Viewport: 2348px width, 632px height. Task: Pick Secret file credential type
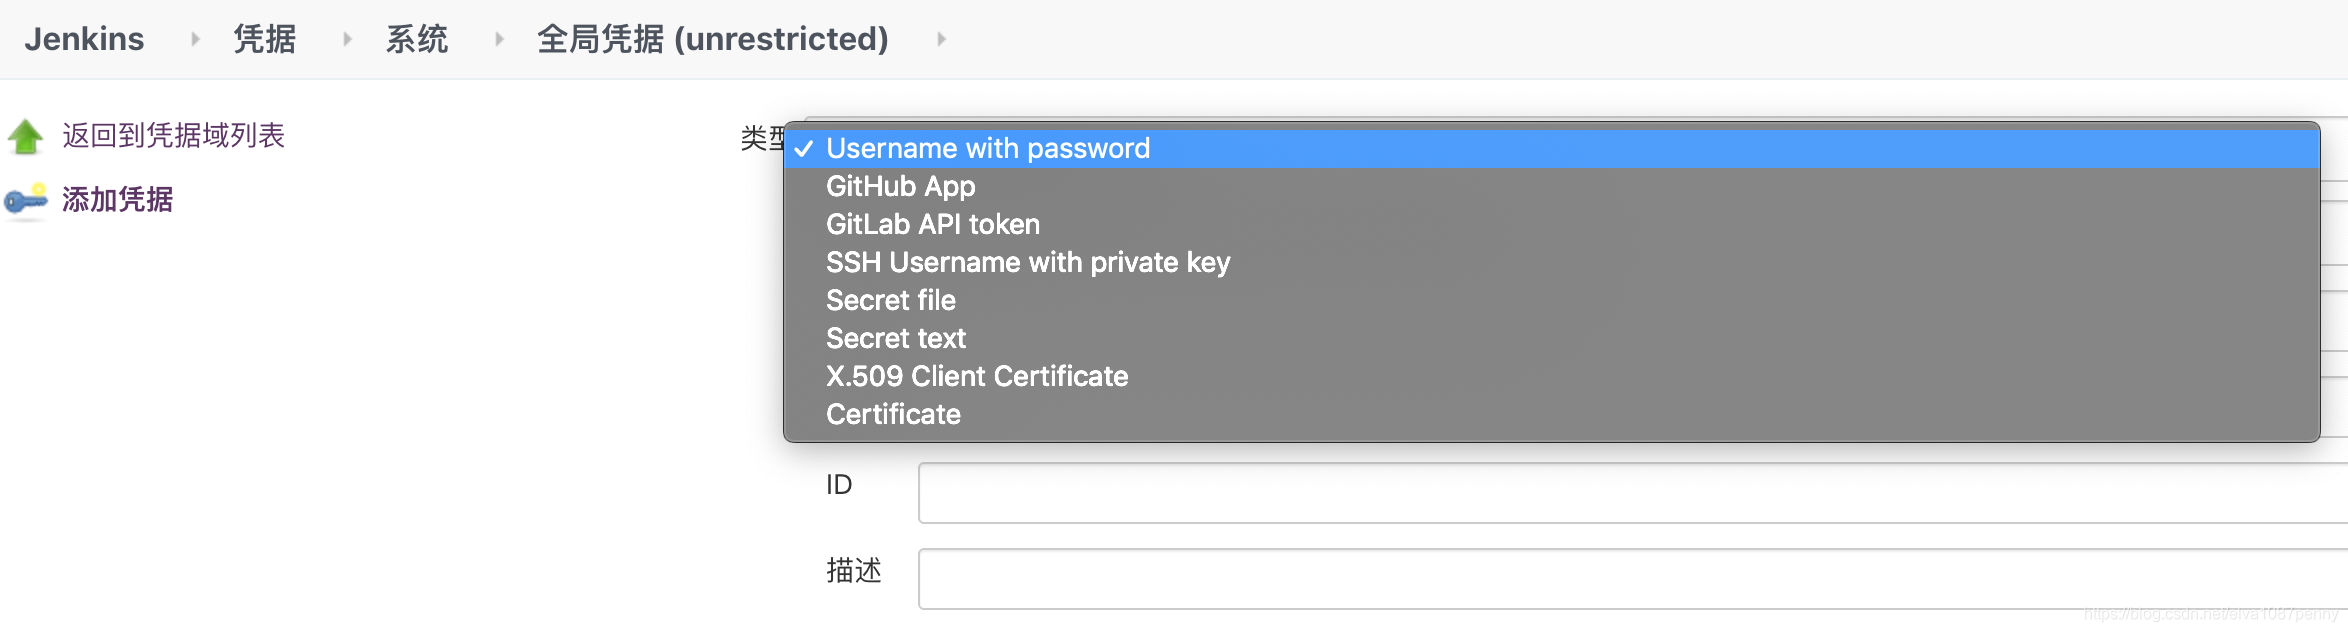890,300
